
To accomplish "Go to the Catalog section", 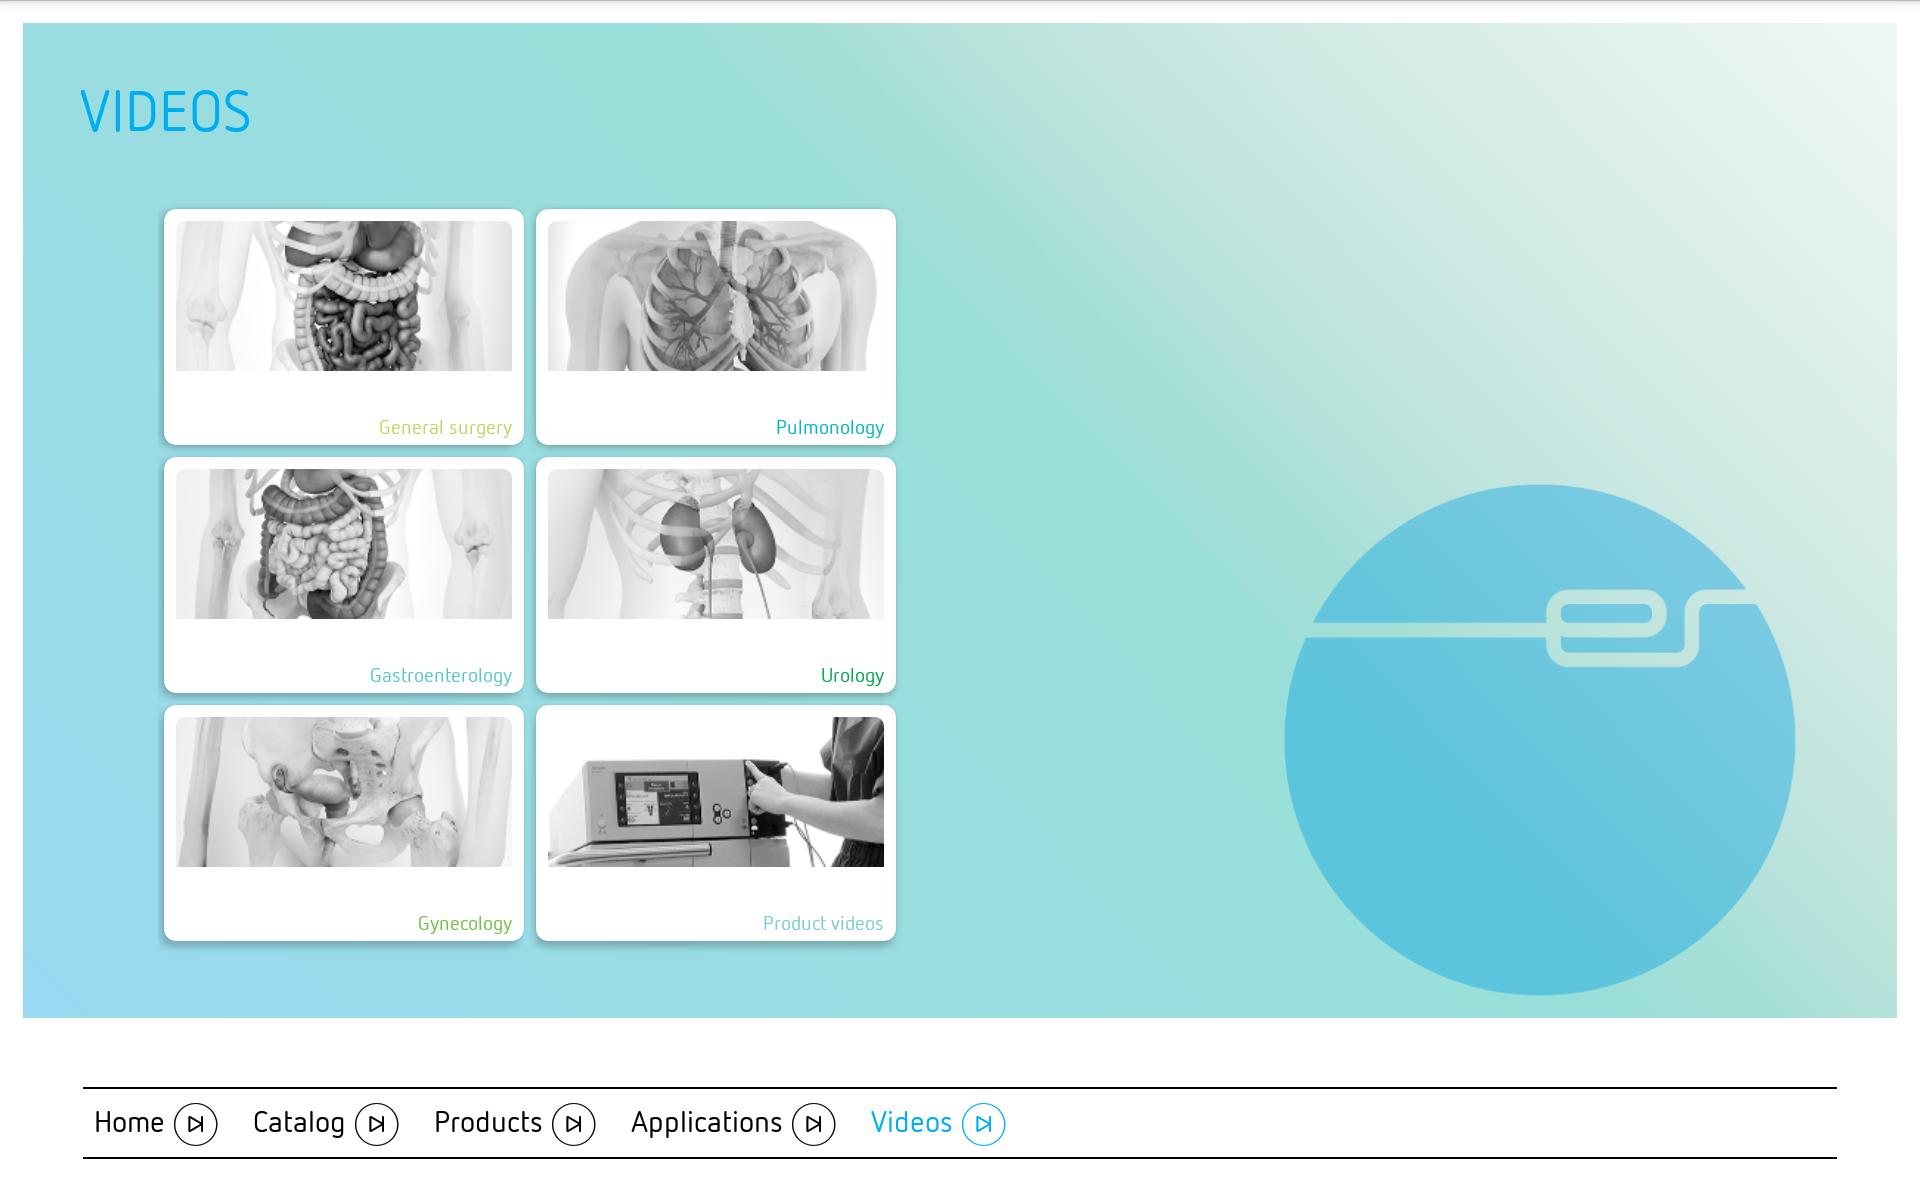I will click(298, 1122).
